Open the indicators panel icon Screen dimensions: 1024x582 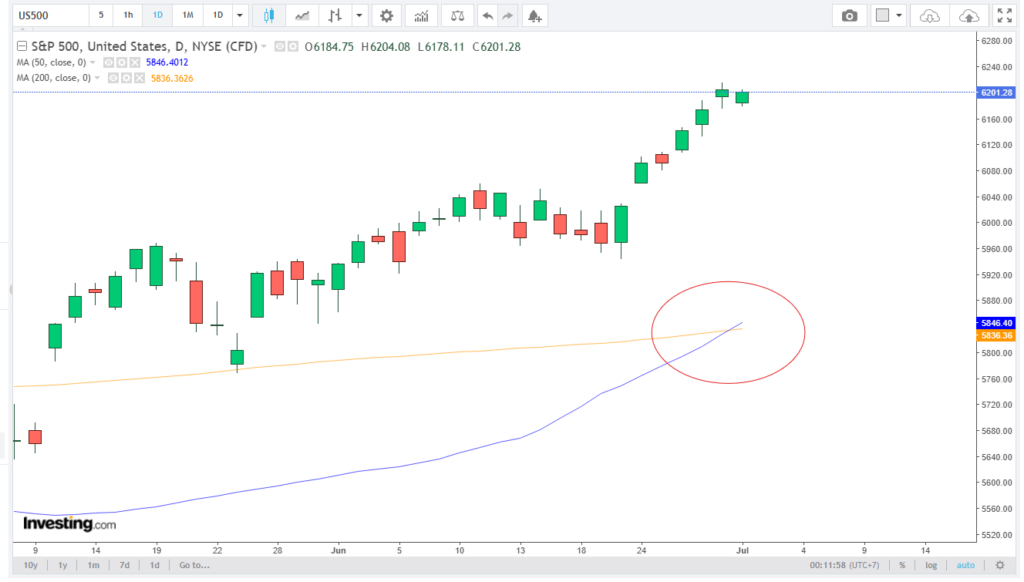(422, 16)
